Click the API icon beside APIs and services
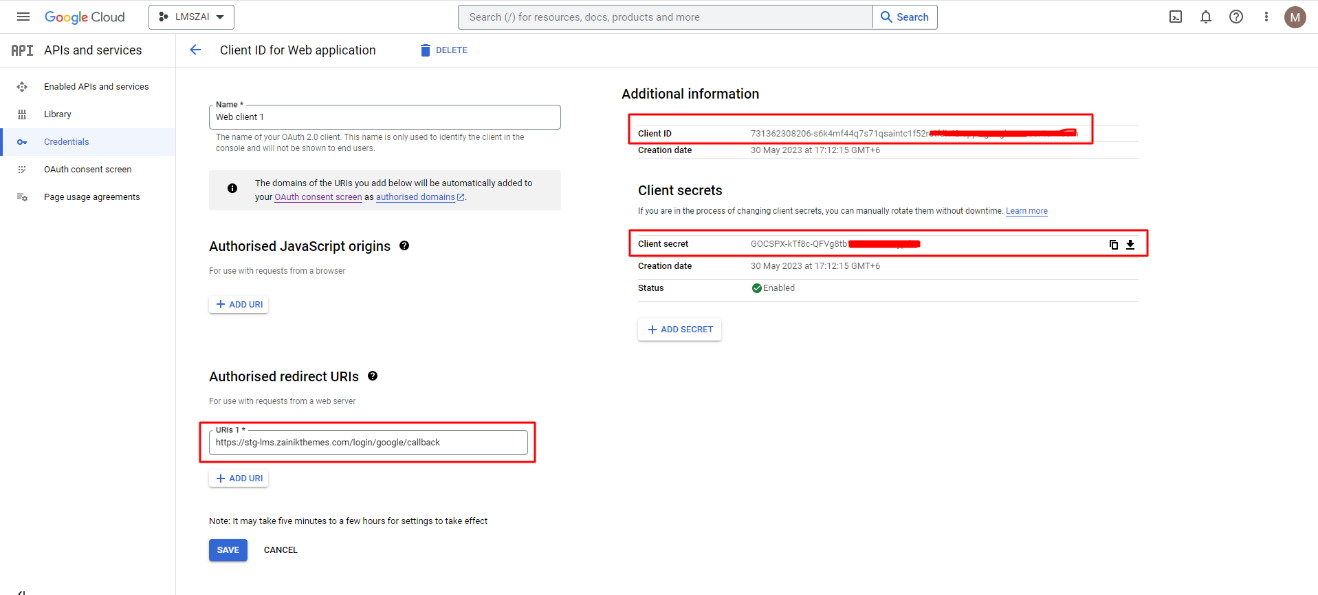The image size is (1318, 595). click(x=21, y=50)
